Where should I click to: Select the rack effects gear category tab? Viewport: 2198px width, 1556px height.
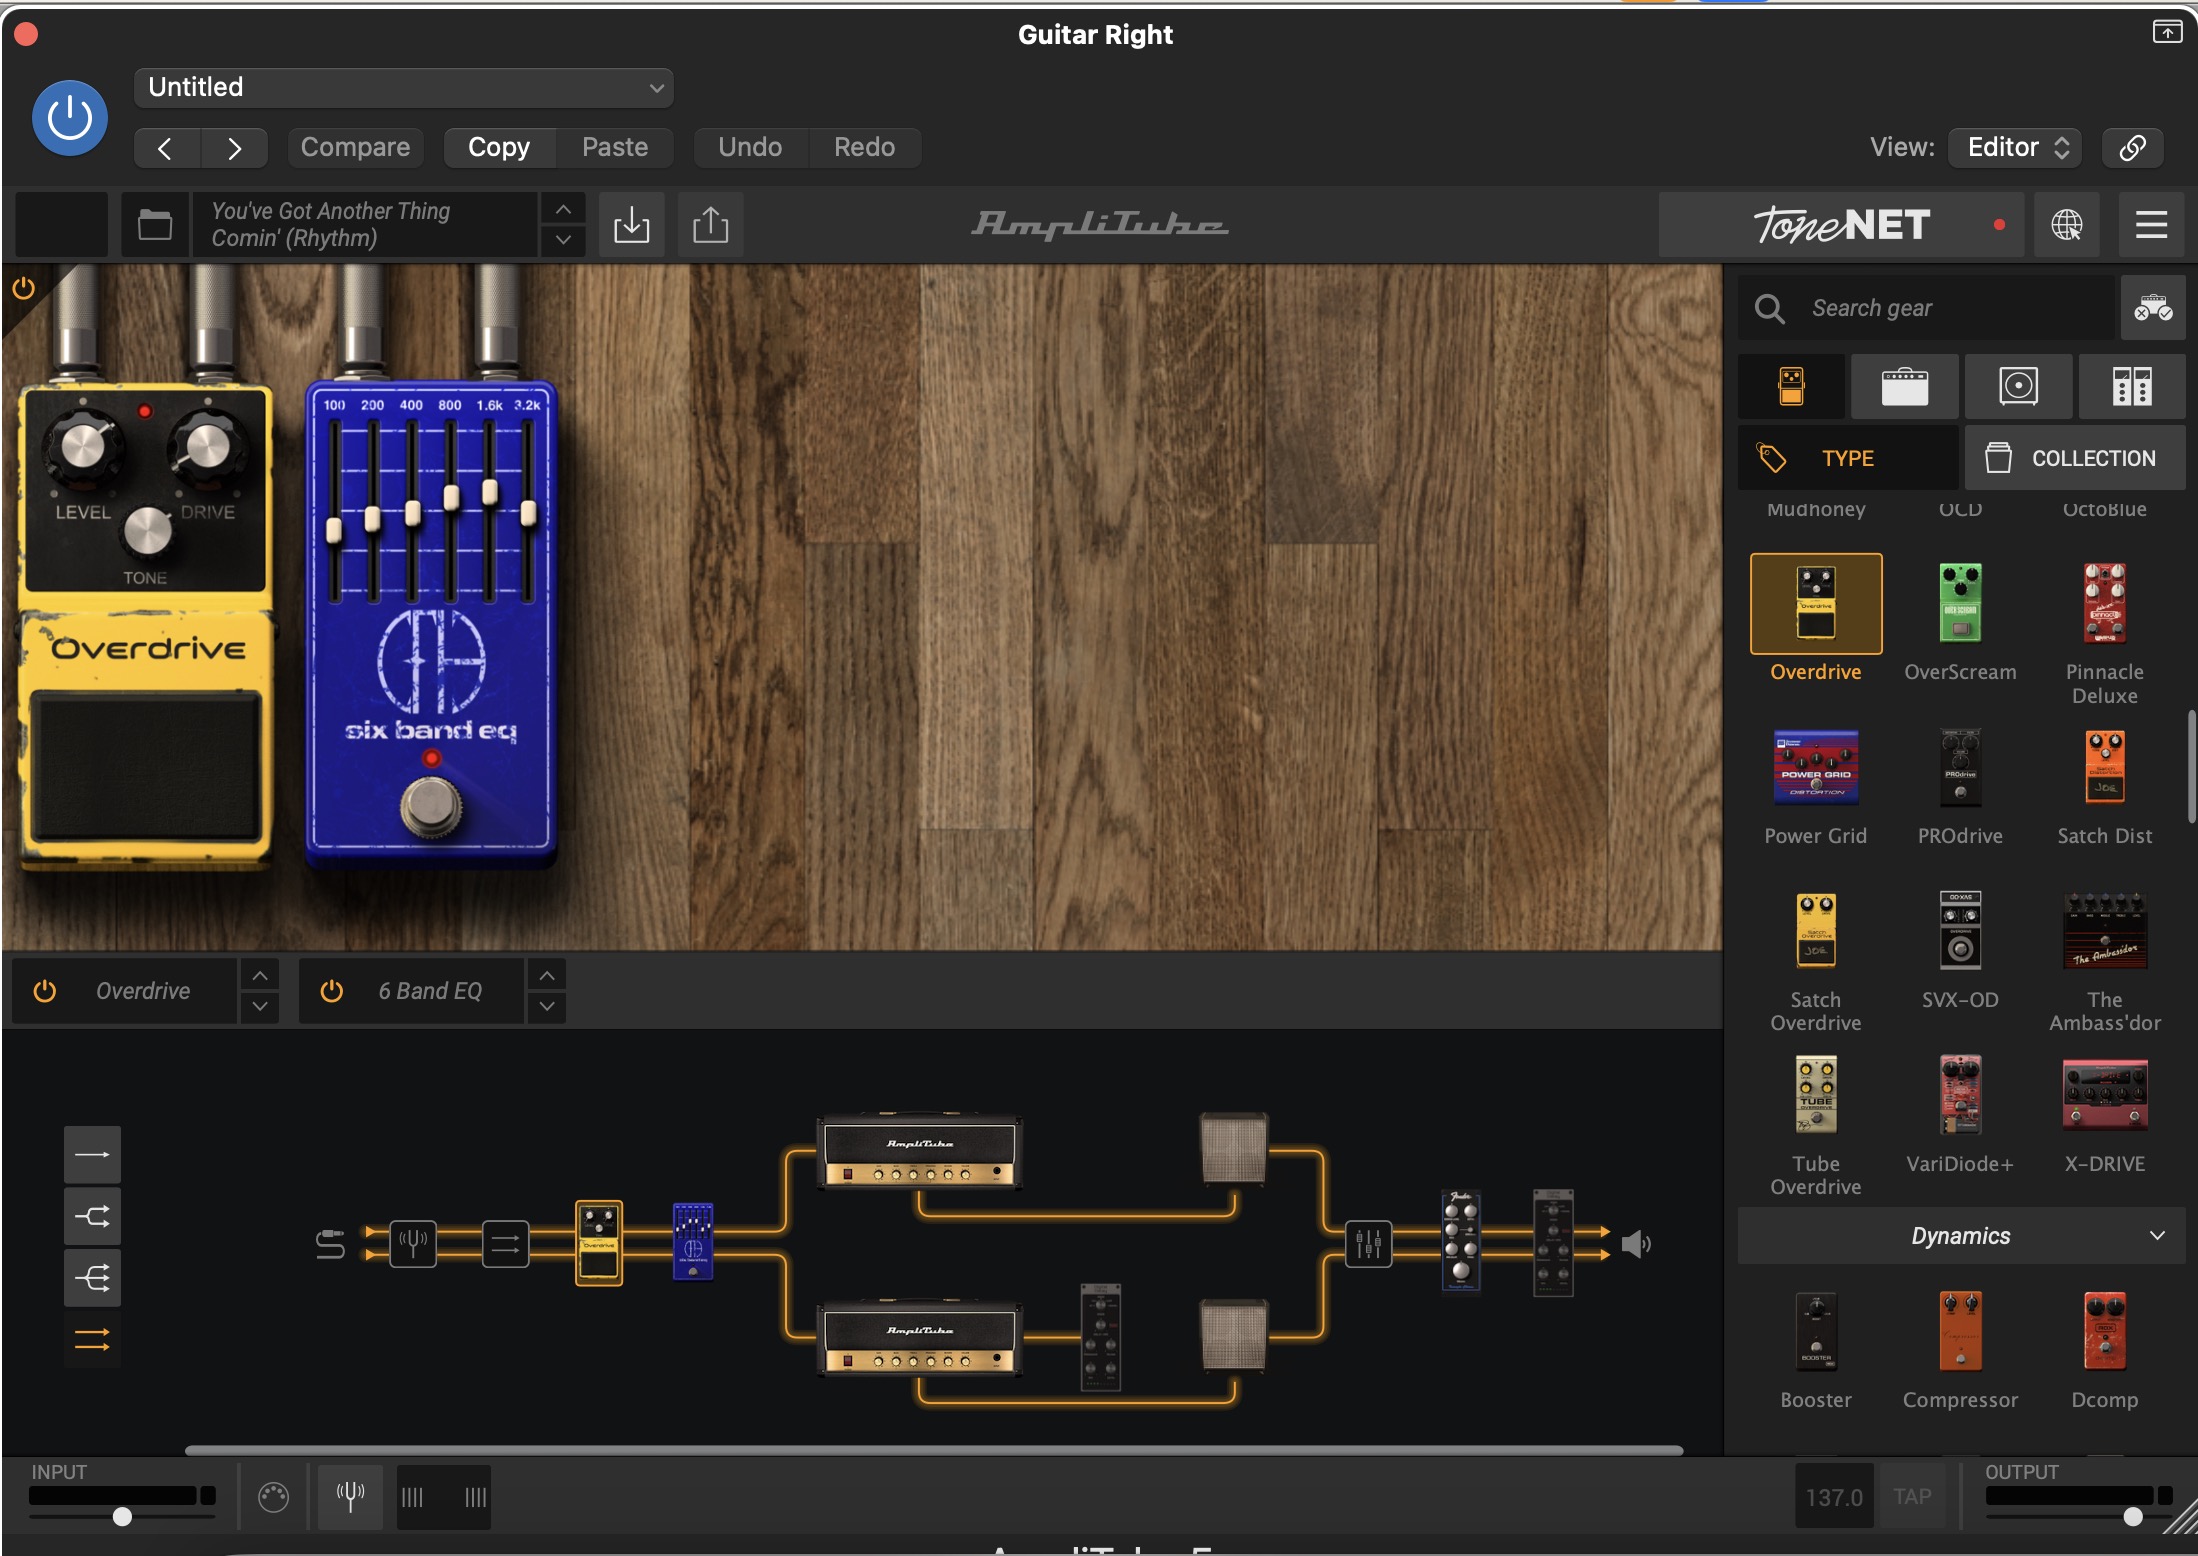pyautogui.click(x=2132, y=386)
